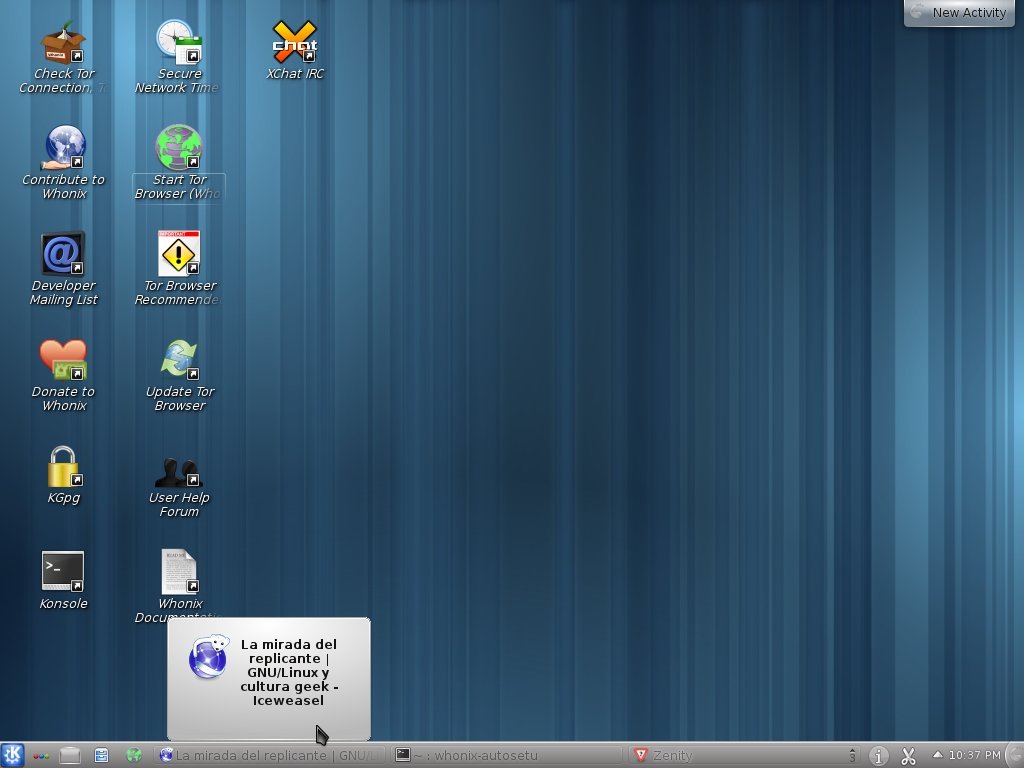This screenshot has width=1024, height=768.
Task: Open the Whonix Documentation file icon
Action: pyautogui.click(x=179, y=571)
